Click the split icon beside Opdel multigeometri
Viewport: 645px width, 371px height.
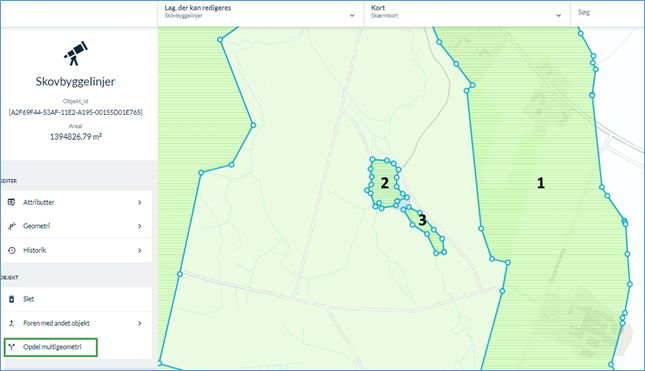coord(12,347)
